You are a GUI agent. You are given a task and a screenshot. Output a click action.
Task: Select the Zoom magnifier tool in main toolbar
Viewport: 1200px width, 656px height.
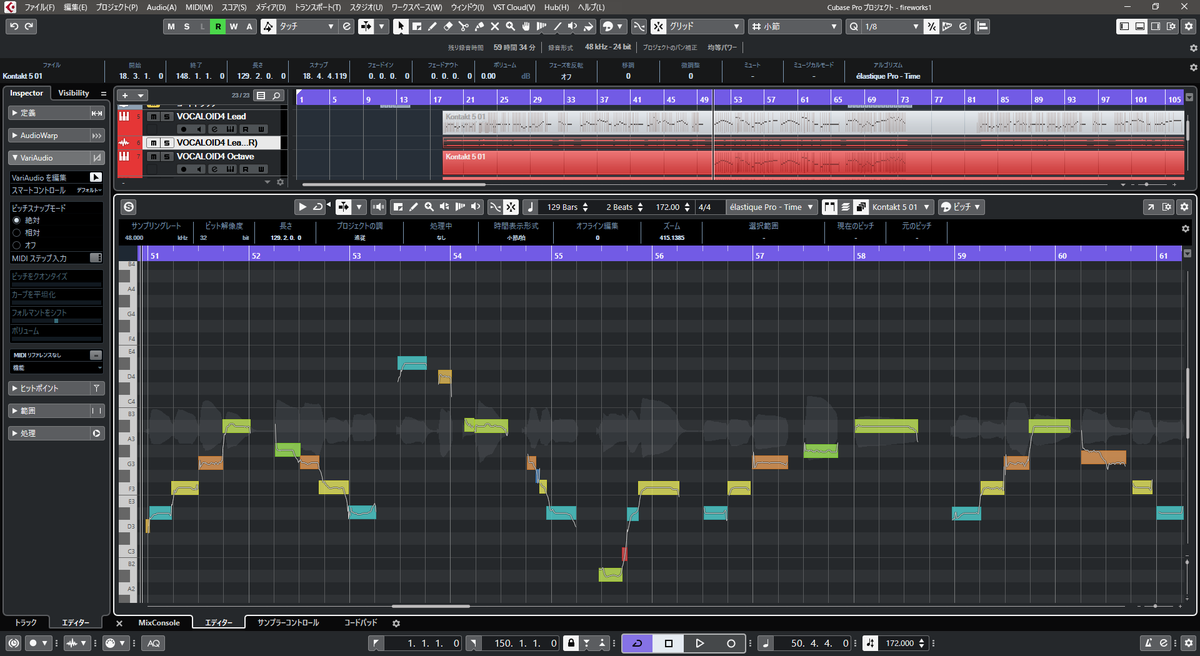[510, 26]
